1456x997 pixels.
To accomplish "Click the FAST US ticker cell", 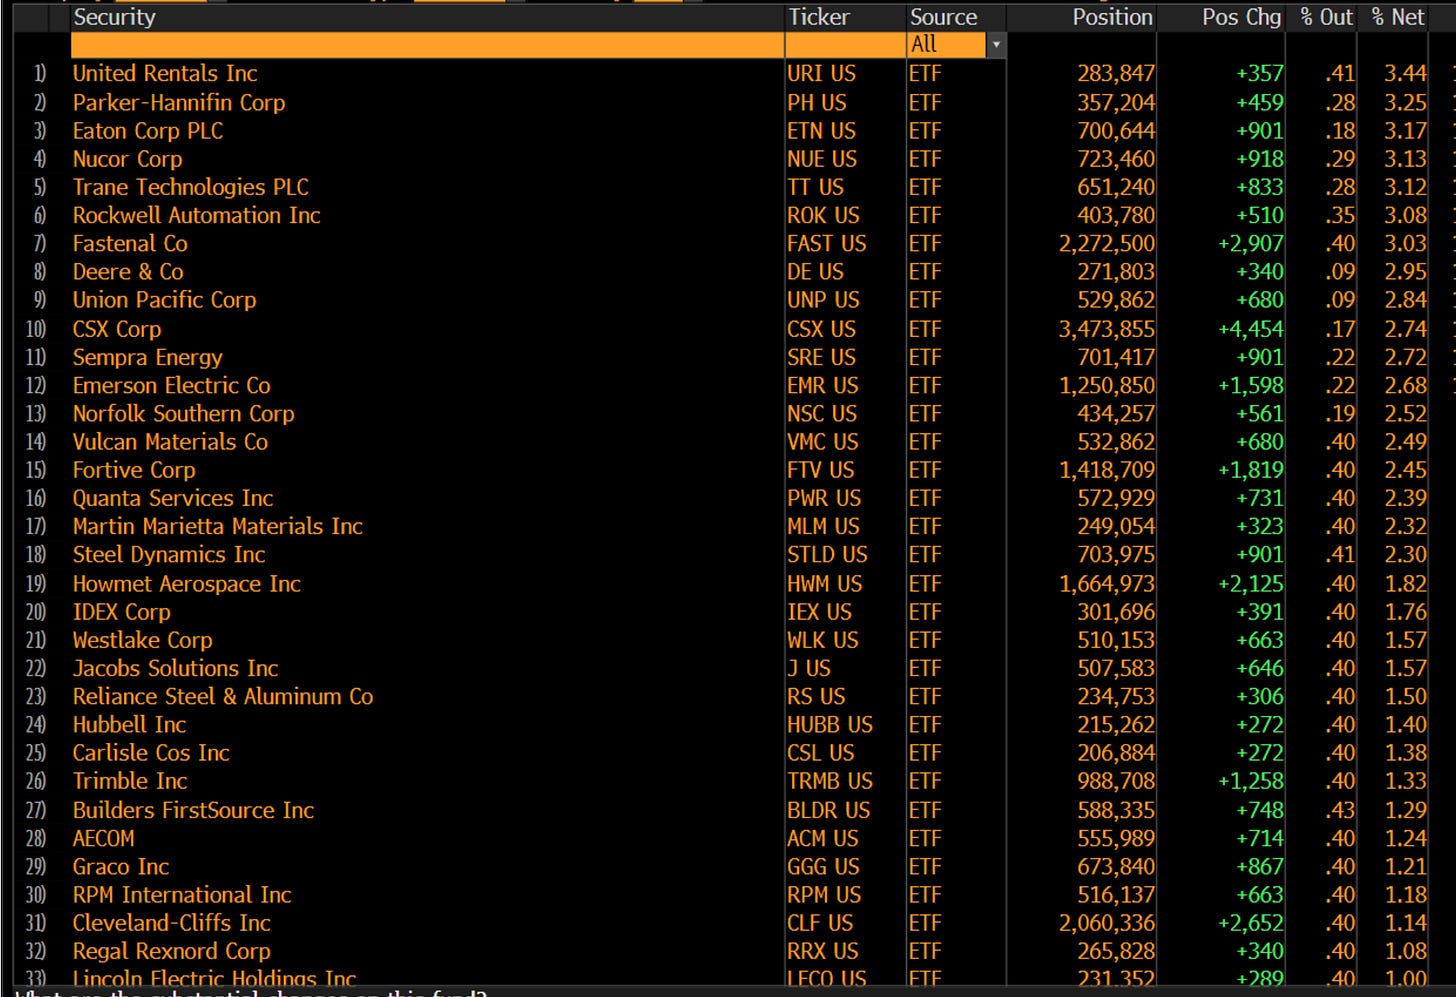I will [x=827, y=244].
